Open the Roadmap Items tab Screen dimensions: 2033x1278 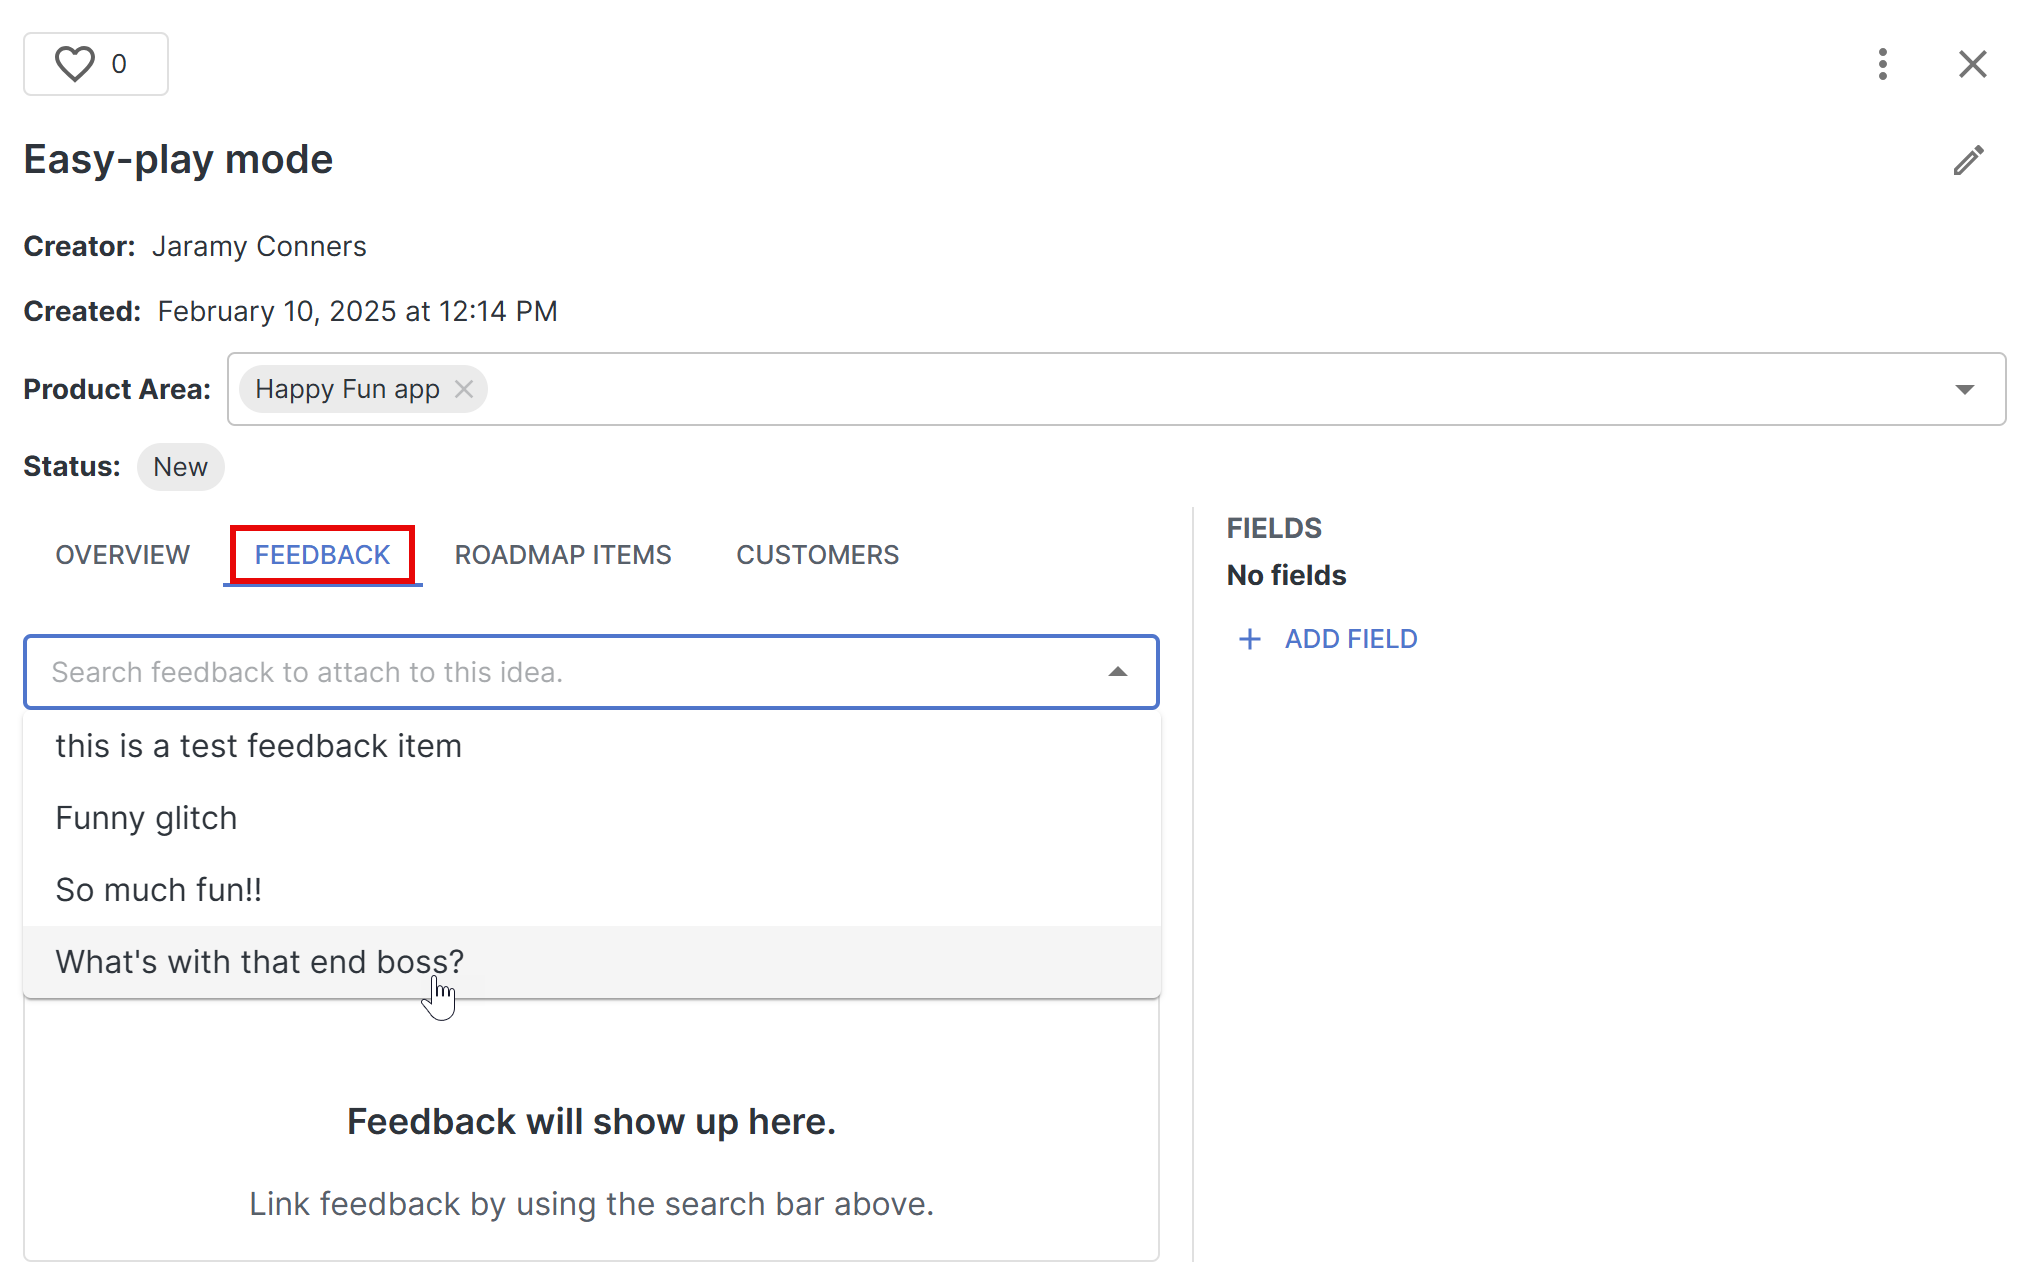[562, 555]
